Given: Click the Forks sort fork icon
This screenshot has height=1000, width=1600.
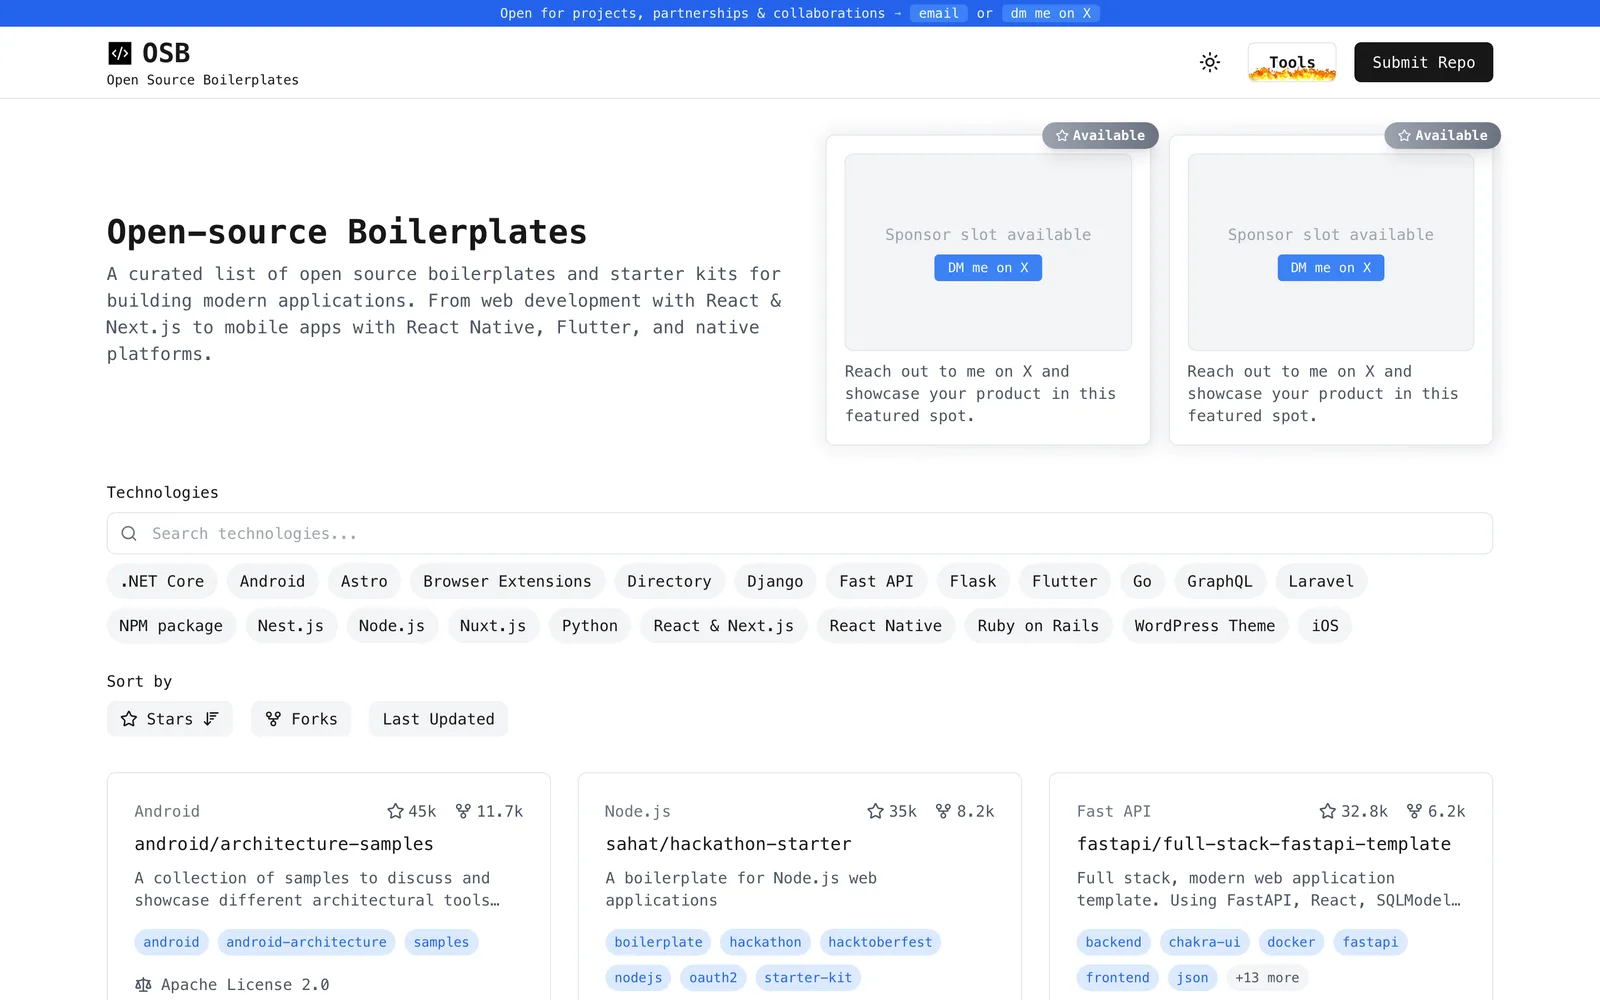Looking at the screenshot, I should point(273,719).
